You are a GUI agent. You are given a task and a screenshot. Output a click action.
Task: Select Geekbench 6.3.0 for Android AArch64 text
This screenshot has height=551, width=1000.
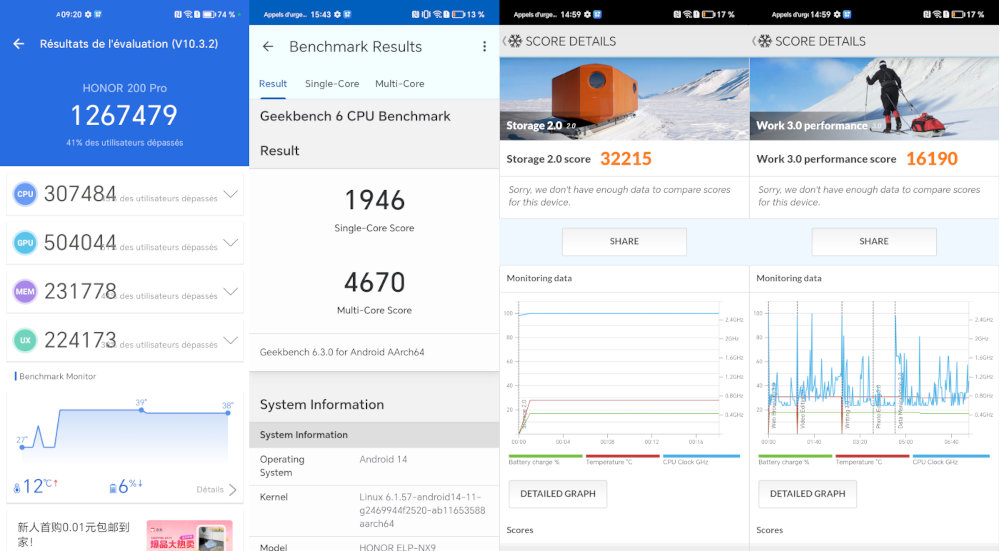[x=342, y=352]
